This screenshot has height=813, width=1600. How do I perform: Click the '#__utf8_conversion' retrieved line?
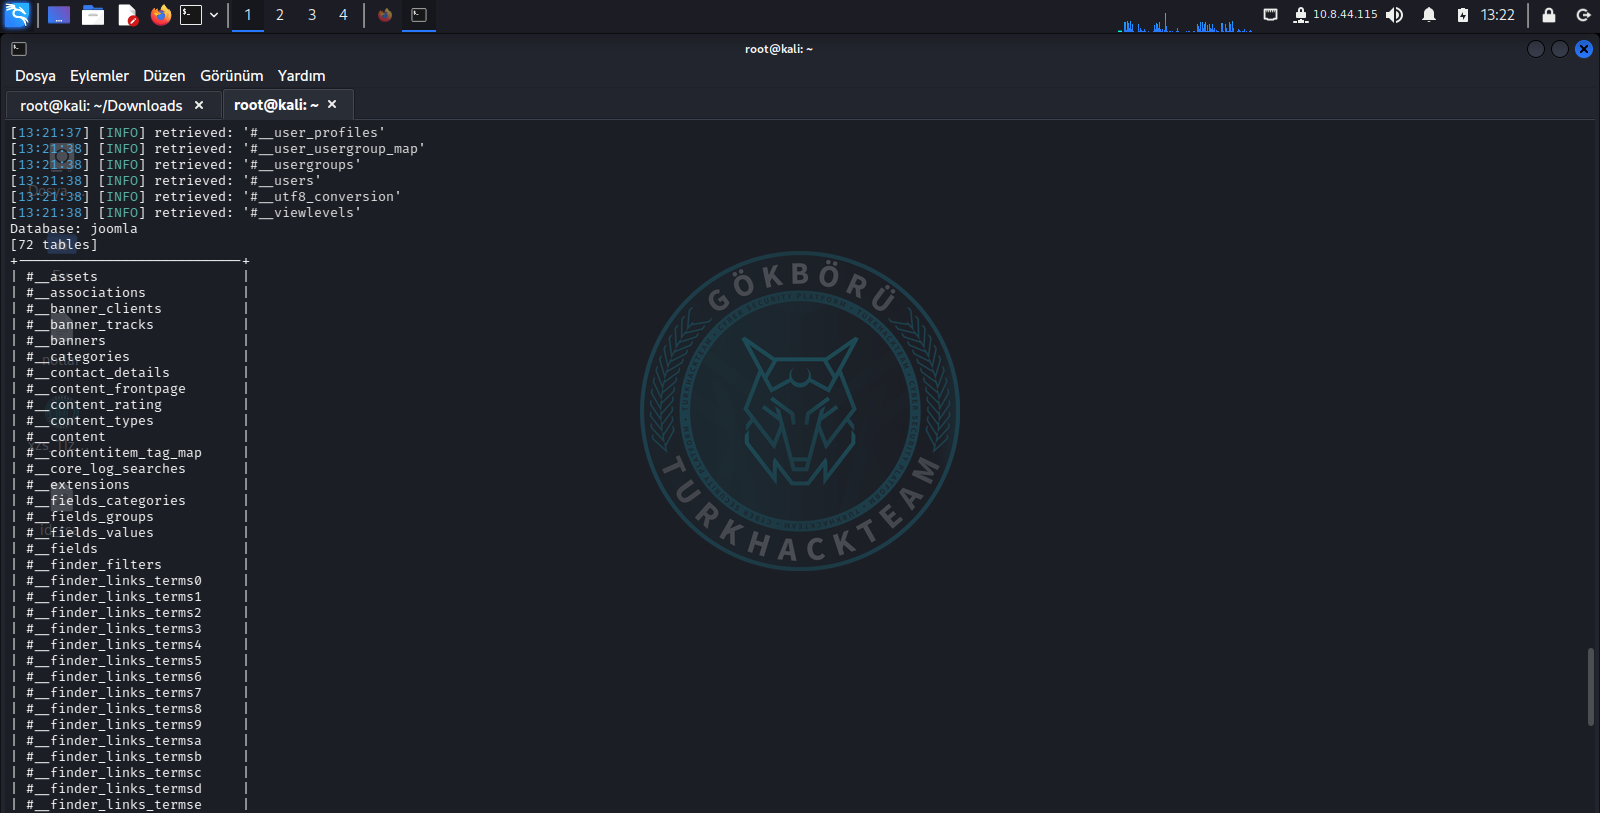click(206, 197)
